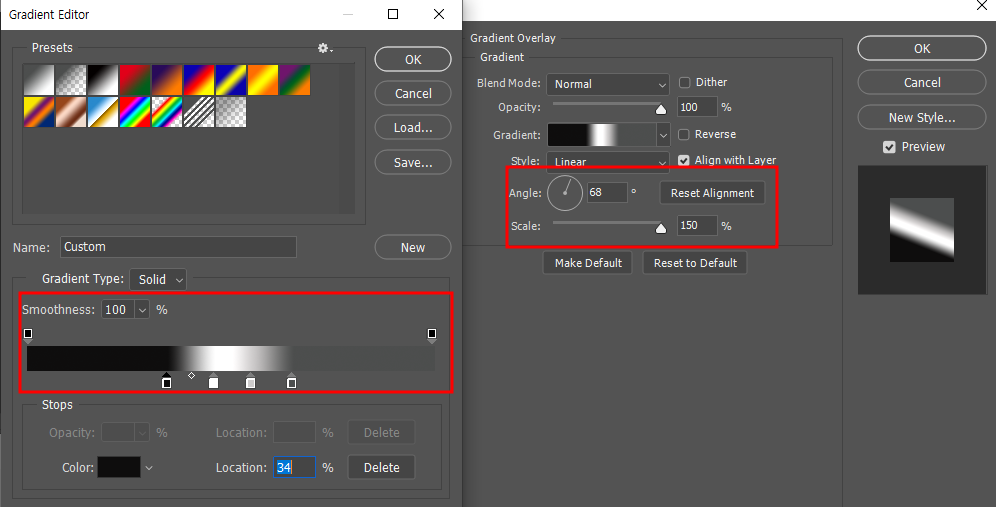
Task: Apply the Spectrum rainbow gradient preset
Action: click(x=135, y=112)
